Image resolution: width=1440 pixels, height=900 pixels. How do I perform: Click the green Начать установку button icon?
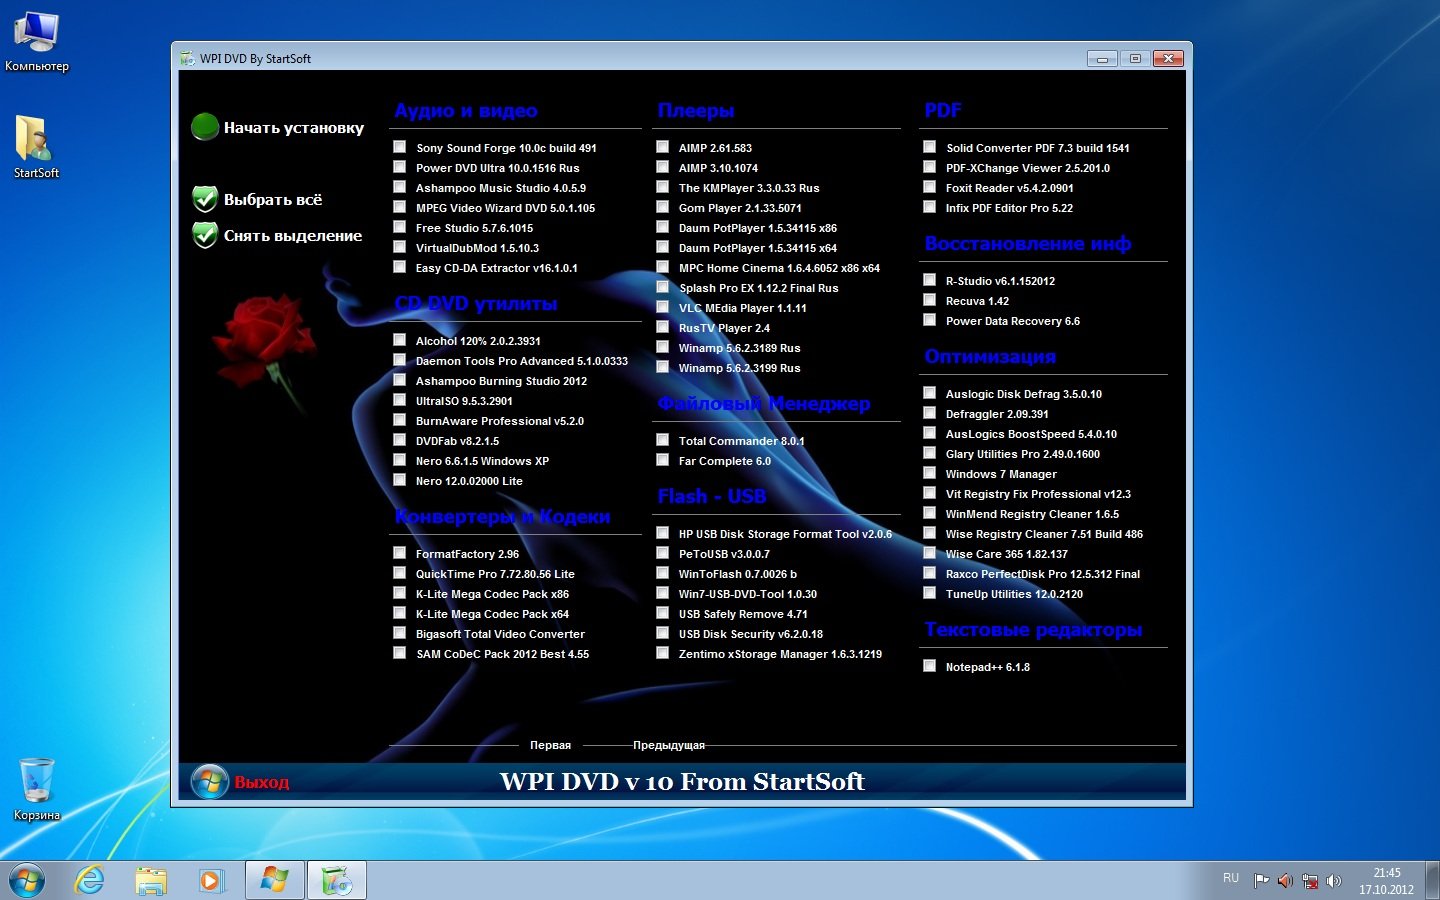pyautogui.click(x=205, y=127)
